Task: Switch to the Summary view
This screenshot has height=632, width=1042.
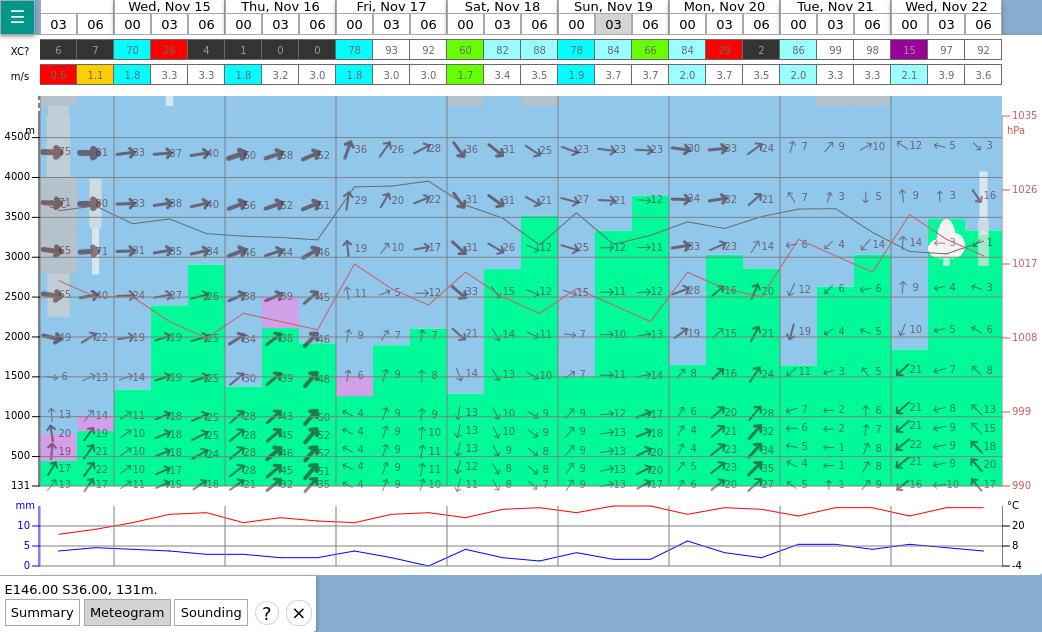Action: [42, 613]
